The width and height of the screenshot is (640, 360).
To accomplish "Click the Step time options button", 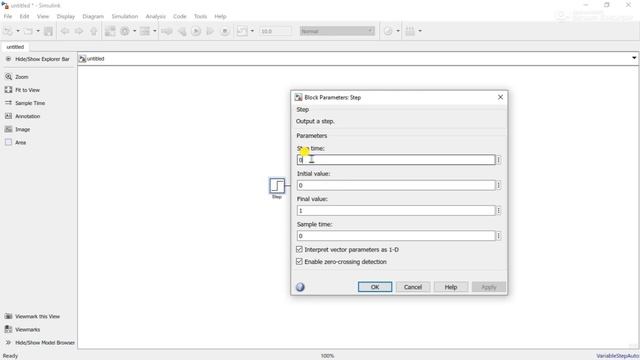I will point(499,160).
